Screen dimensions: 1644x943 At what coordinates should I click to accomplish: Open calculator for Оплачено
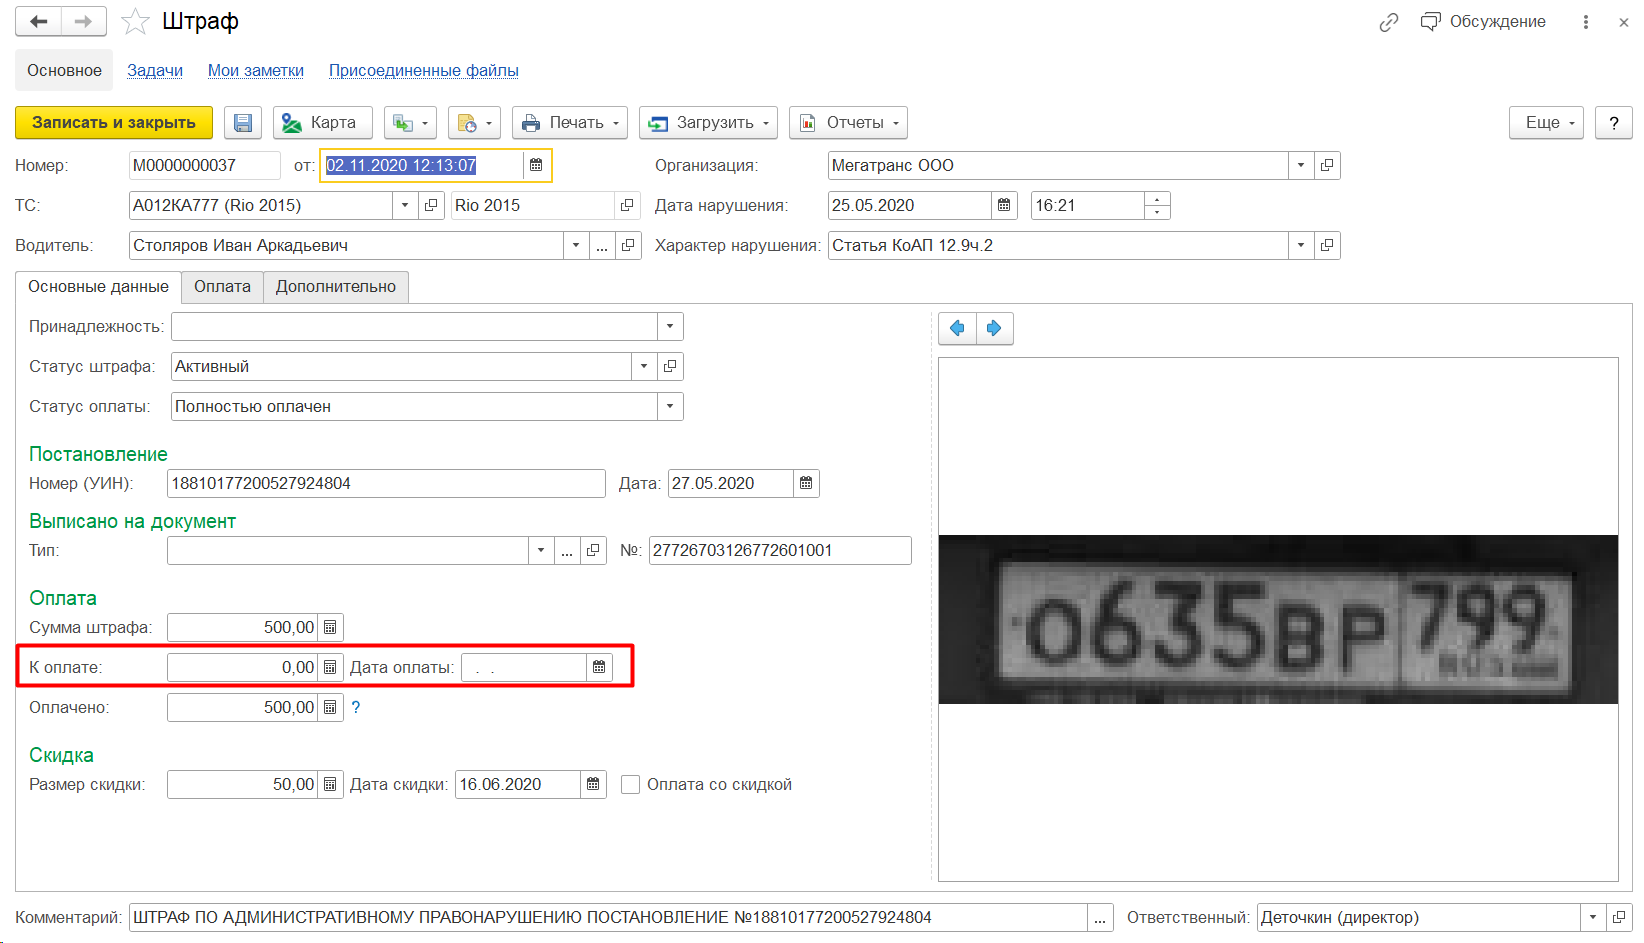(330, 708)
